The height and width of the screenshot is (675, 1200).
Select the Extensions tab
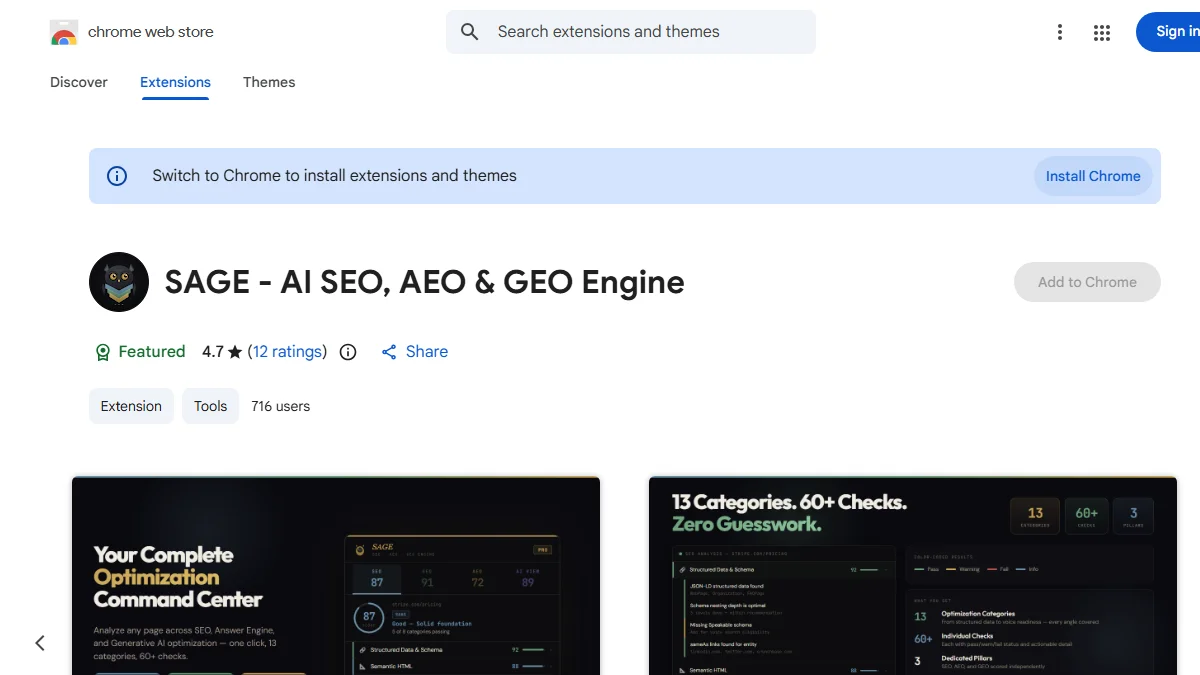click(175, 82)
